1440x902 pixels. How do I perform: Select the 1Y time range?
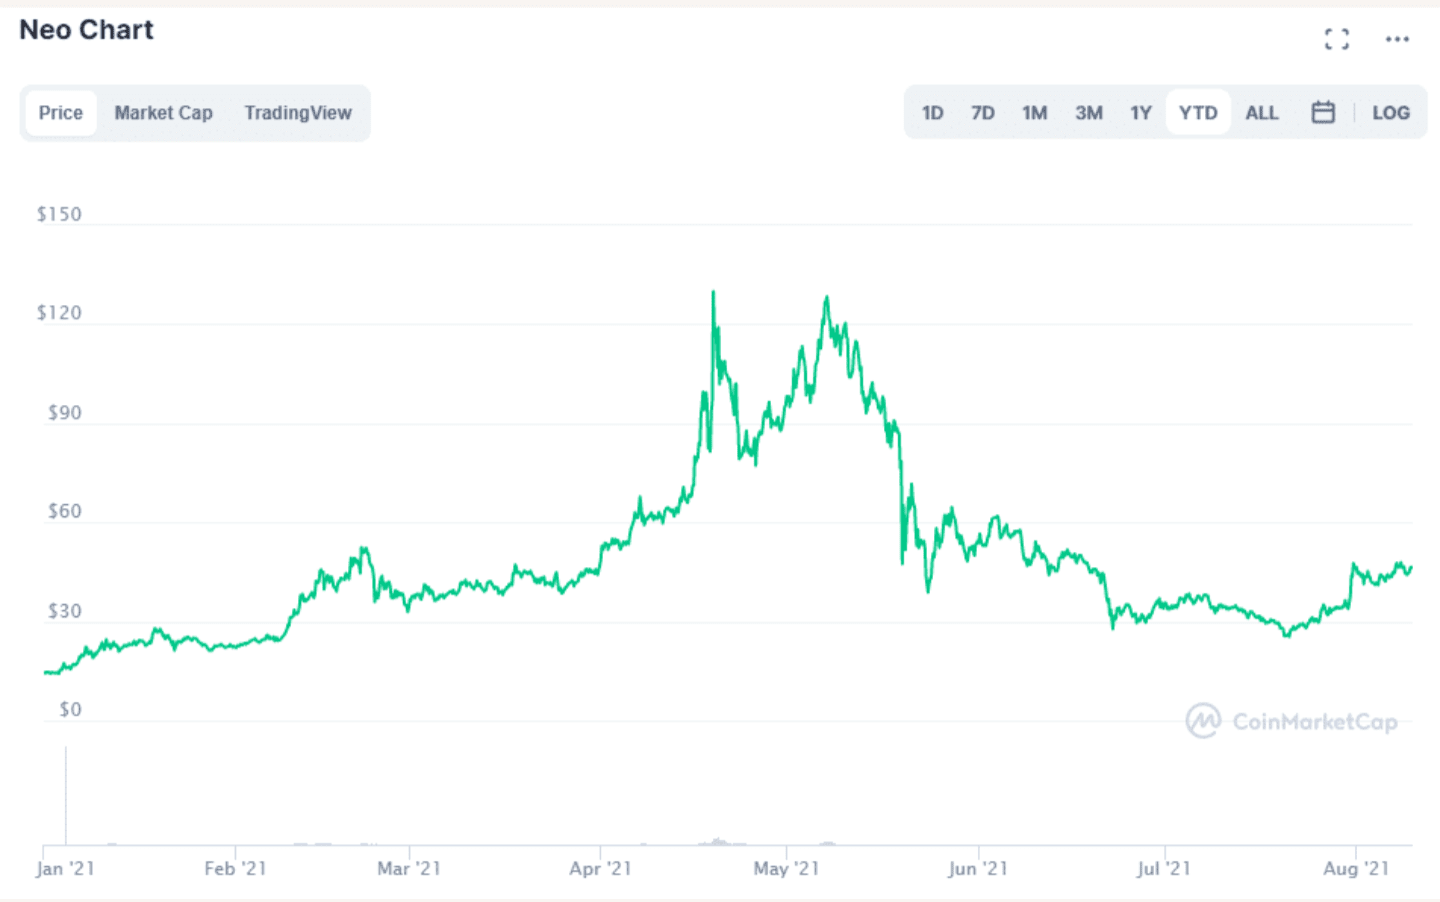coord(1141,113)
